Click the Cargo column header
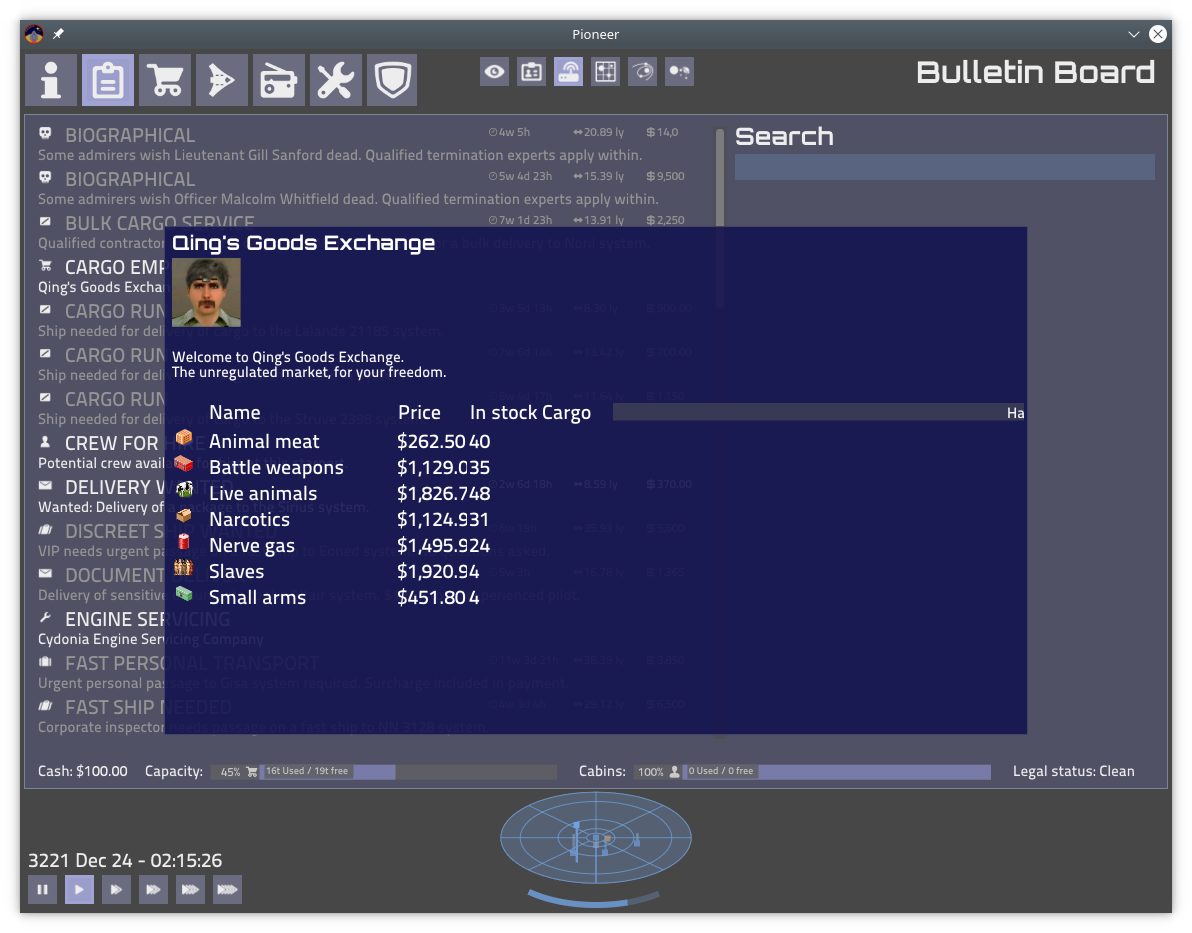 (566, 413)
